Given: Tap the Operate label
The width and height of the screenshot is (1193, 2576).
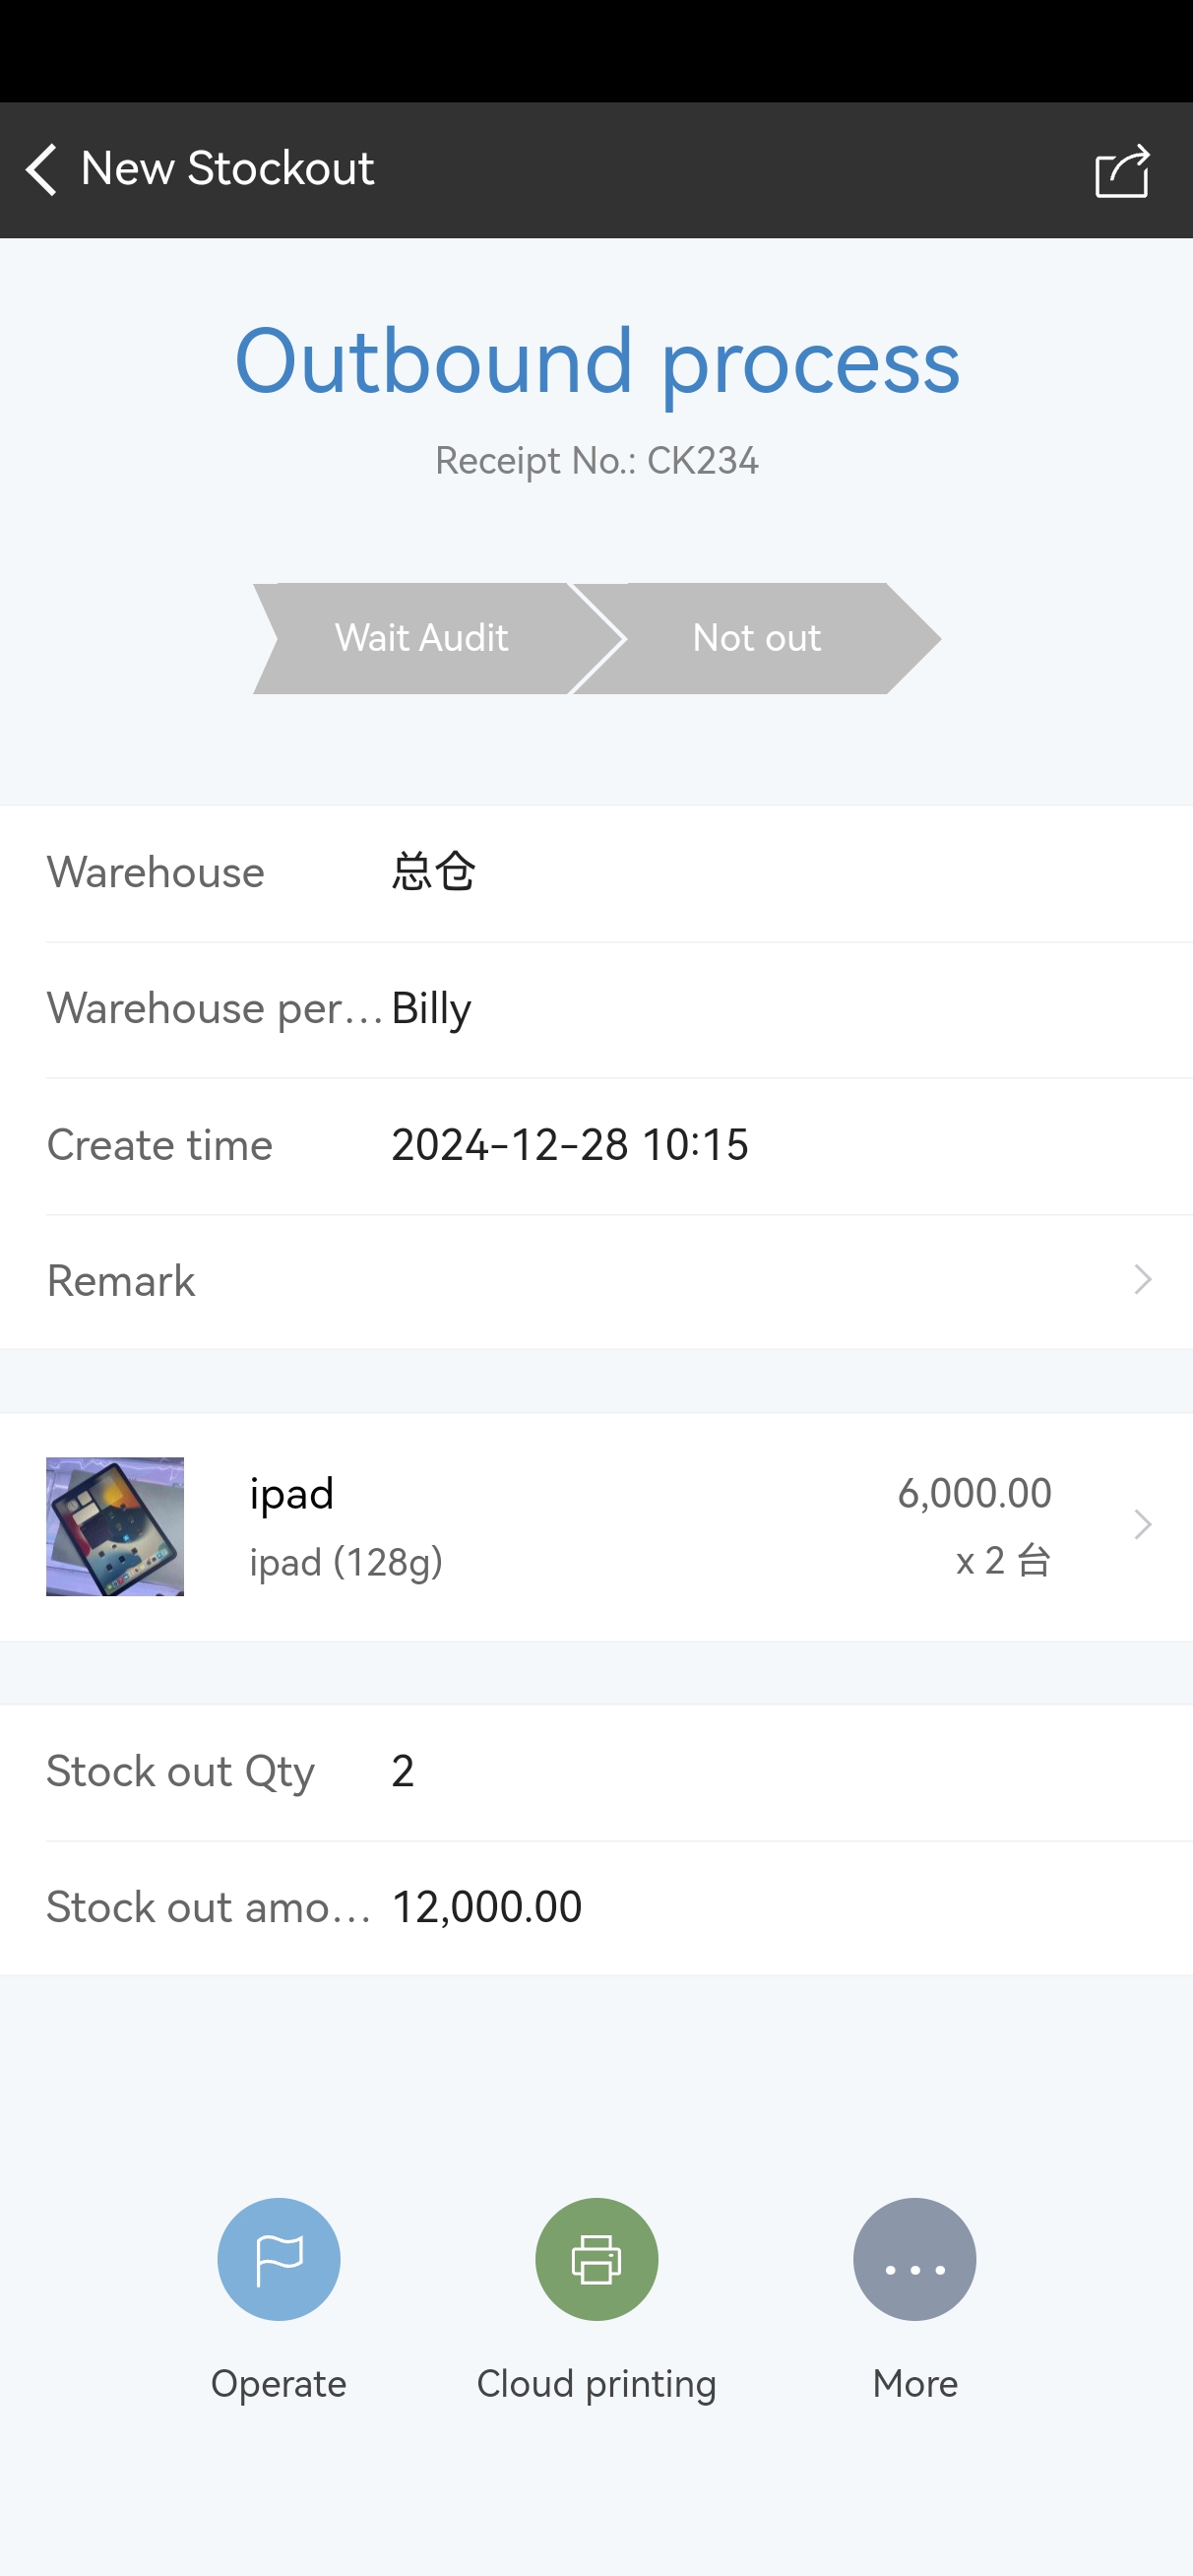Looking at the screenshot, I should 279,2384.
